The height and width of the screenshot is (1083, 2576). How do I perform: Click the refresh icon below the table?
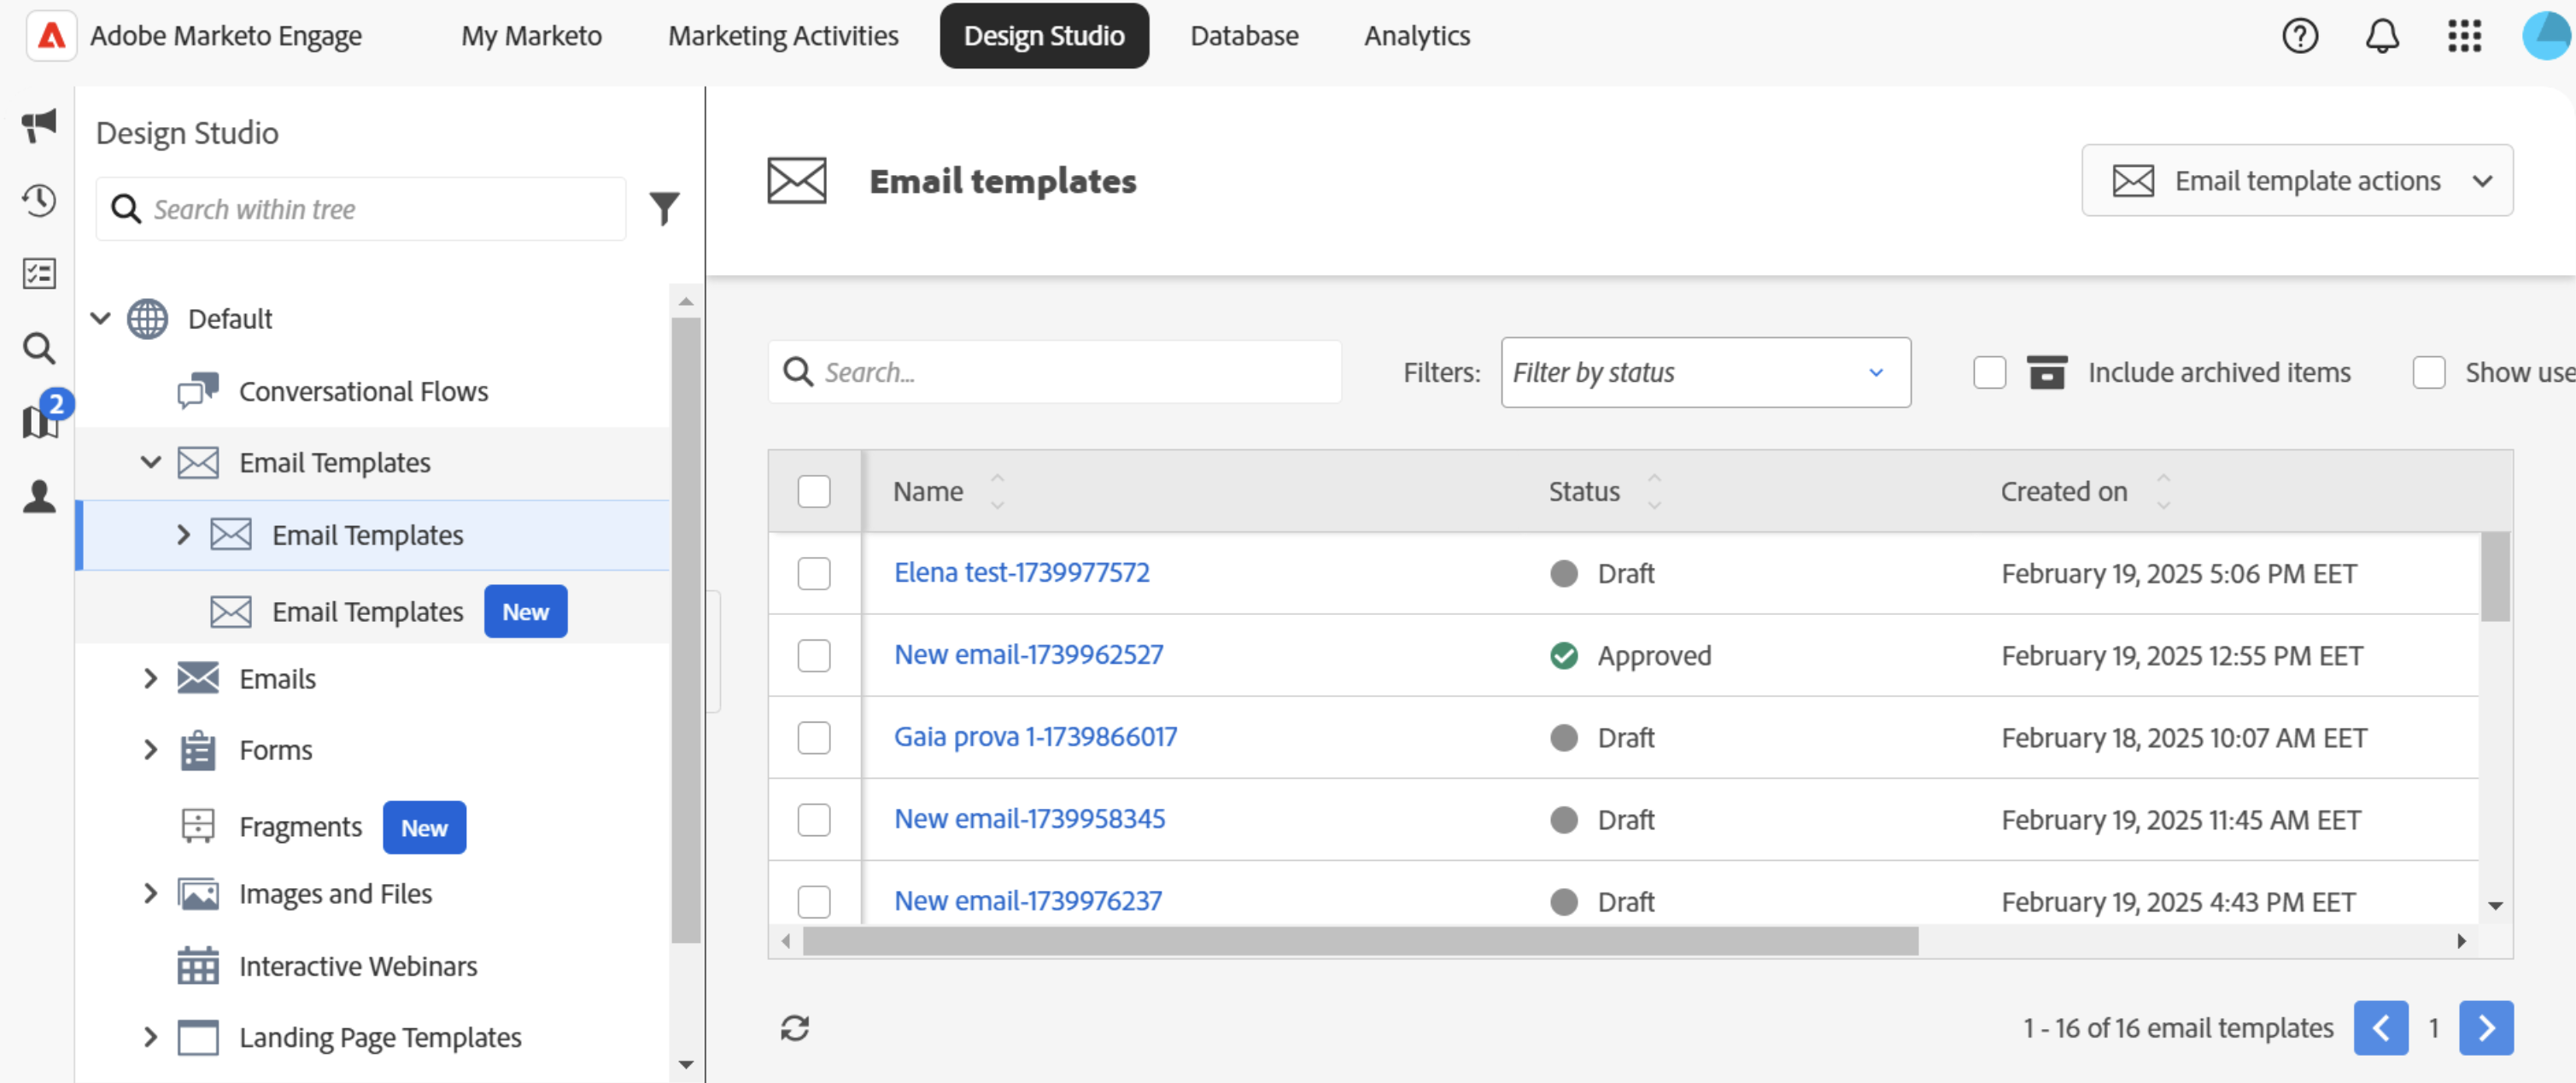click(795, 1028)
